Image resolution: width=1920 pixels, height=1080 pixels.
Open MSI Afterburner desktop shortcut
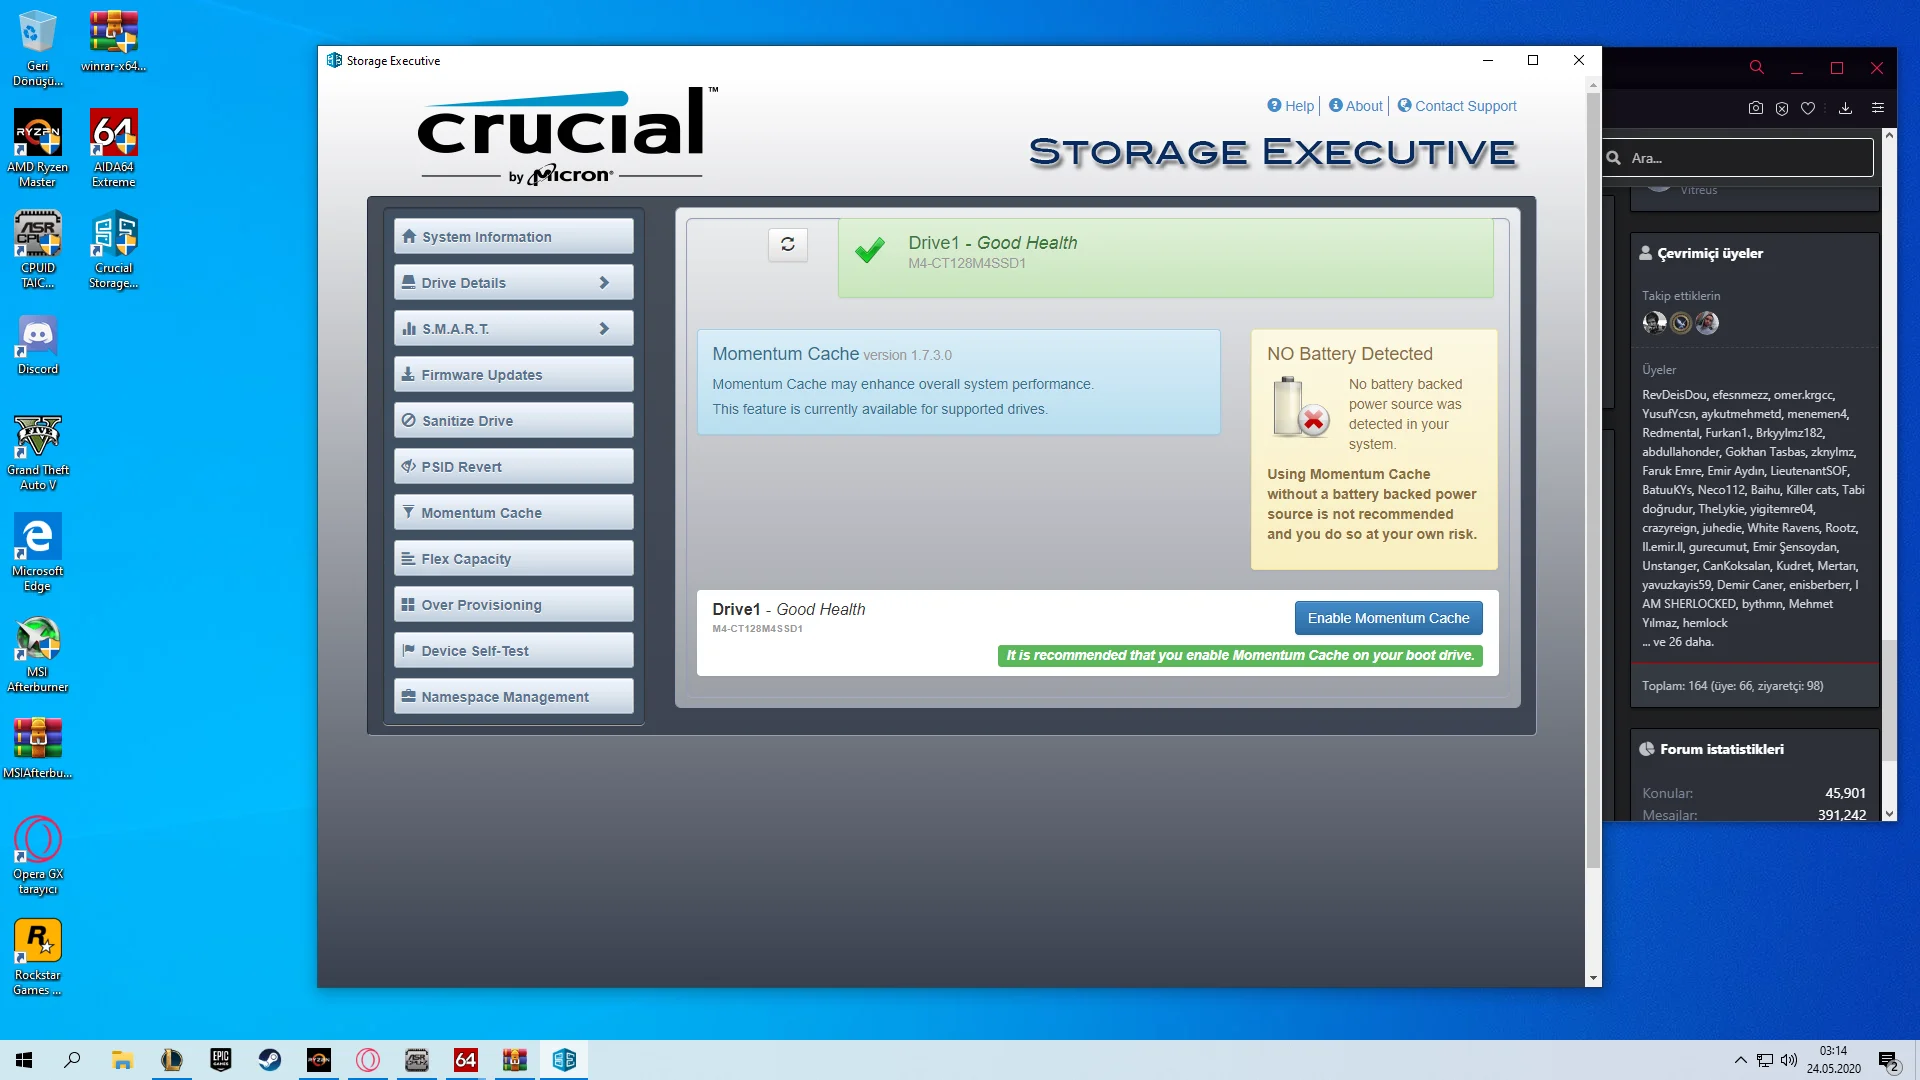point(38,654)
